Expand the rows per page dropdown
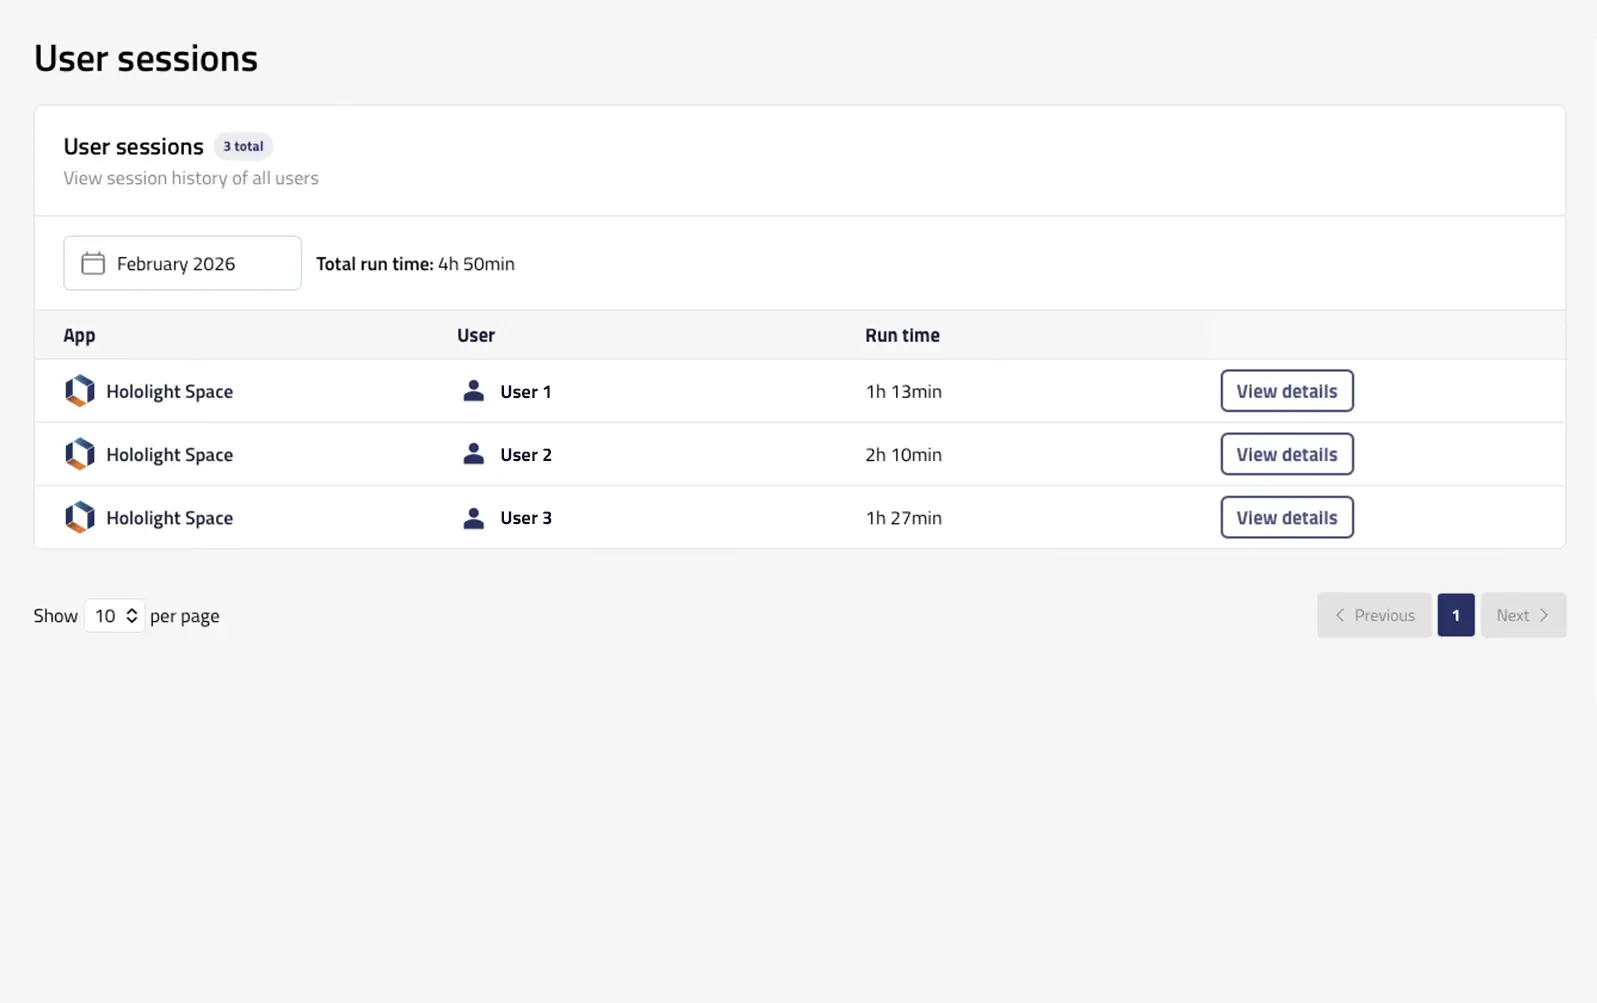 click(x=114, y=615)
